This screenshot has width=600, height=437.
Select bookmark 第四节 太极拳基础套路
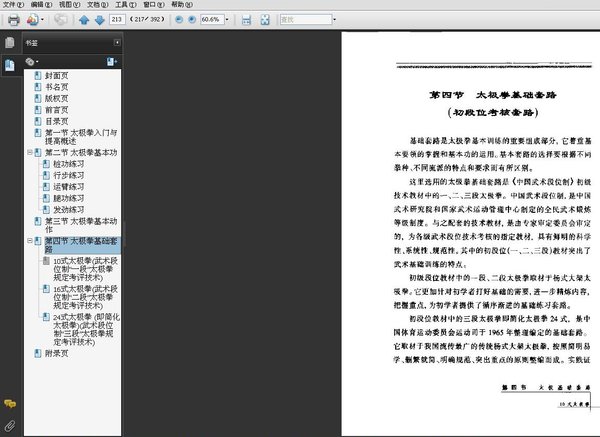(82, 245)
